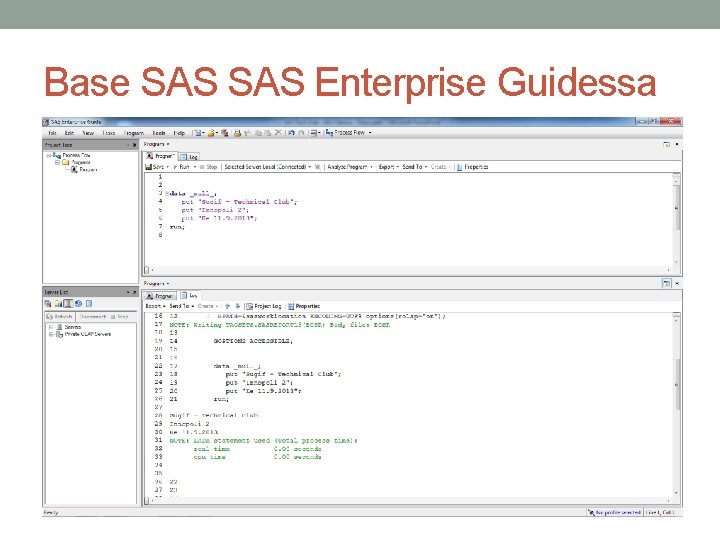The image size is (720, 540).
Task: Click the highlighted Server List icon
Action: click(x=68, y=304)
